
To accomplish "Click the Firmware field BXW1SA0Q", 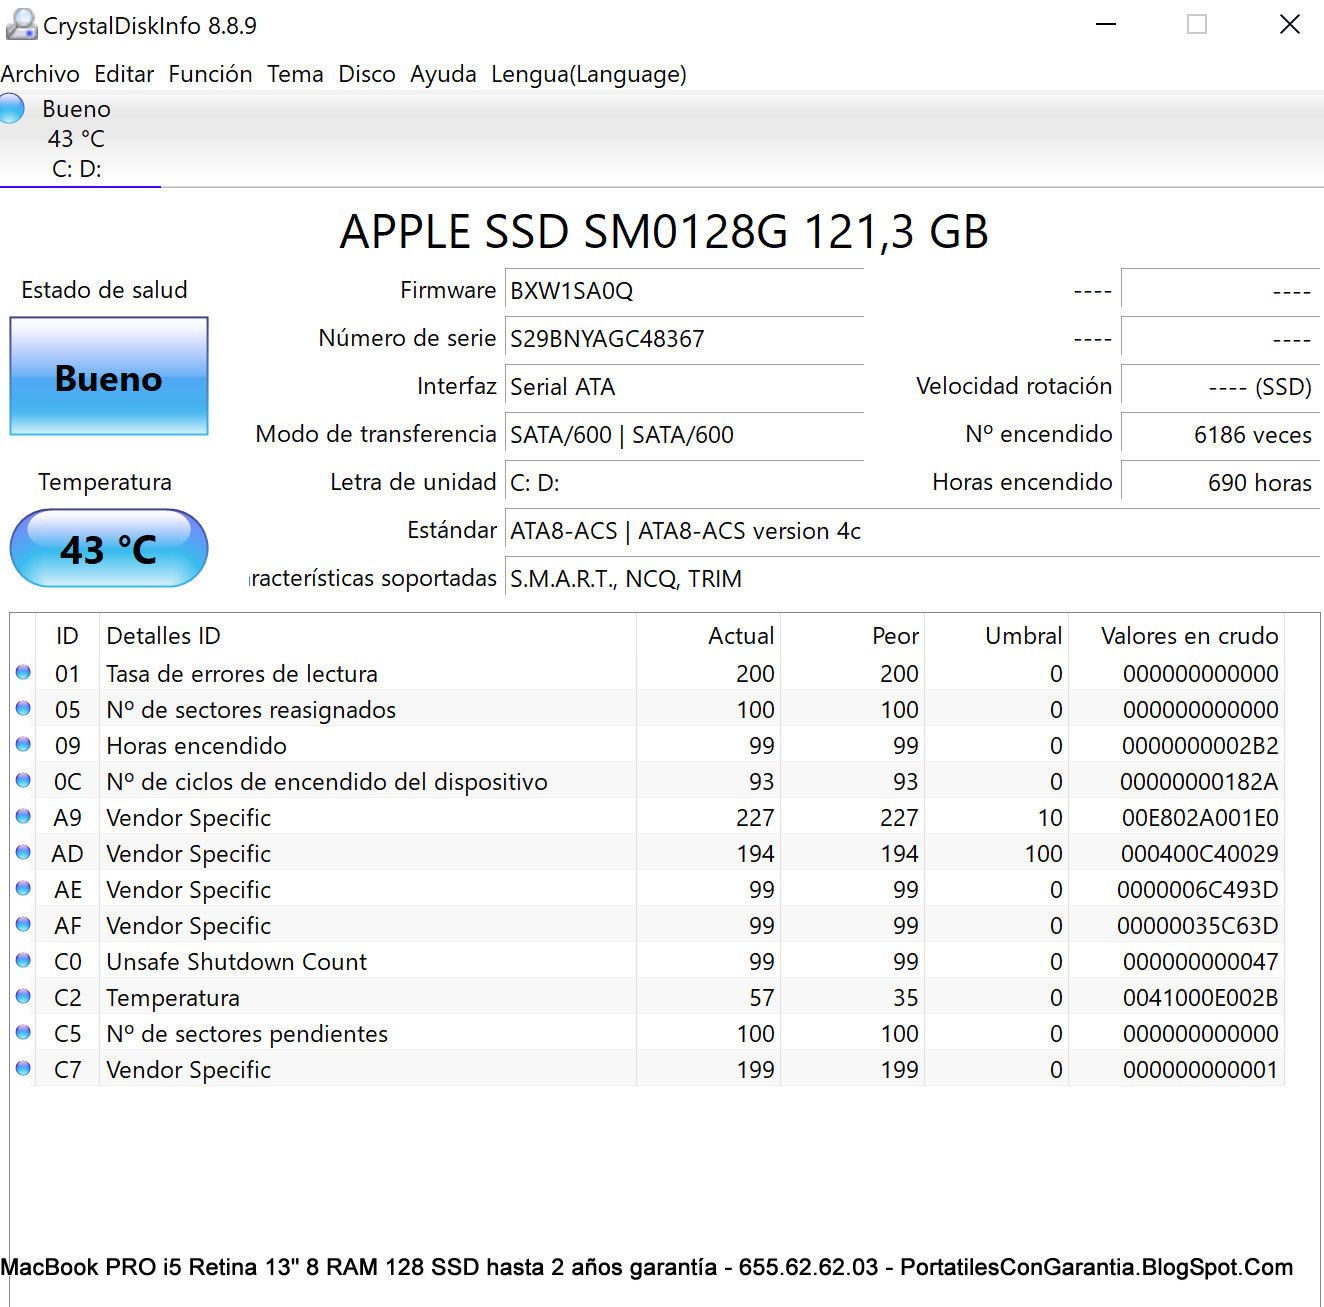I will [684, 291].
